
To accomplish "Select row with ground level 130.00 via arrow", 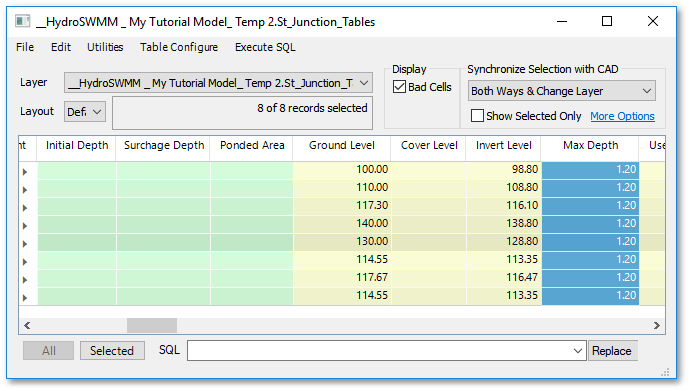I will (25, 244).
